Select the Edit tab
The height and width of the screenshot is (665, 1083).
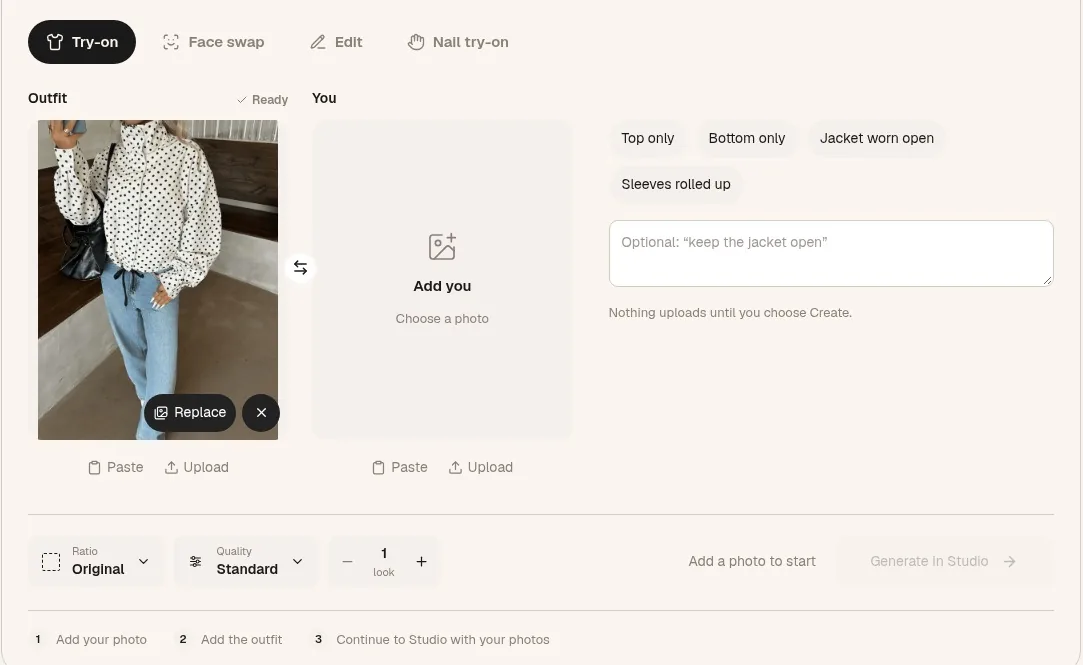336,42
